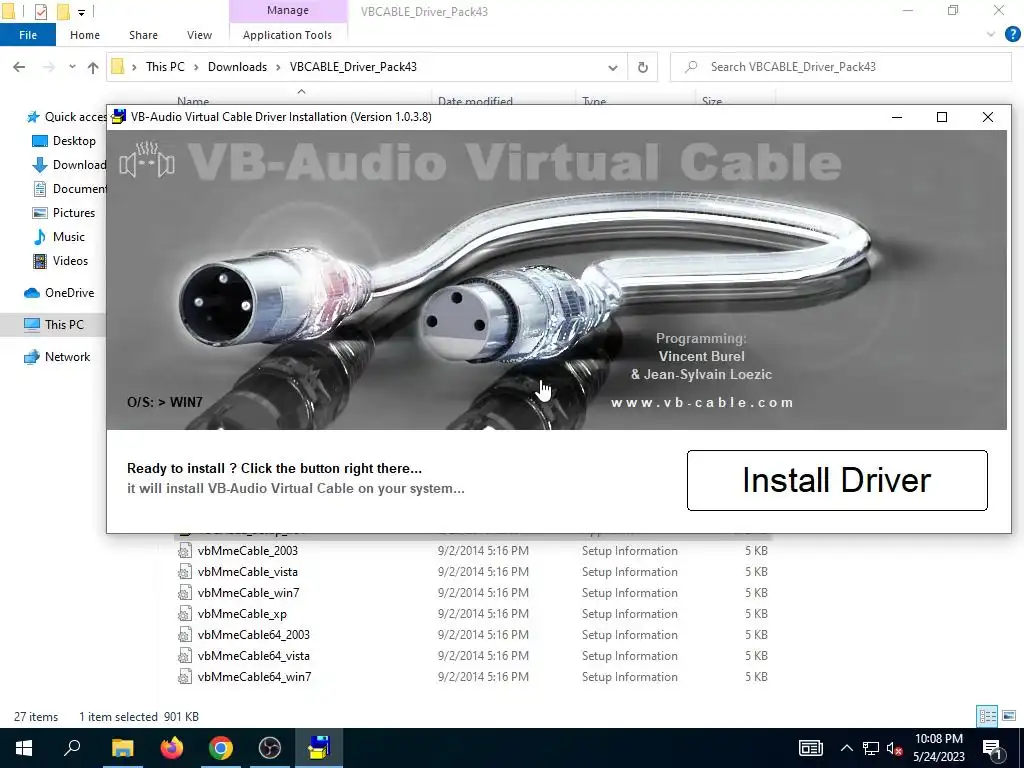Screen dimensions: 1024x768
Task: Open Explorer help question mark icon
Action: (x=1012, y=35)
